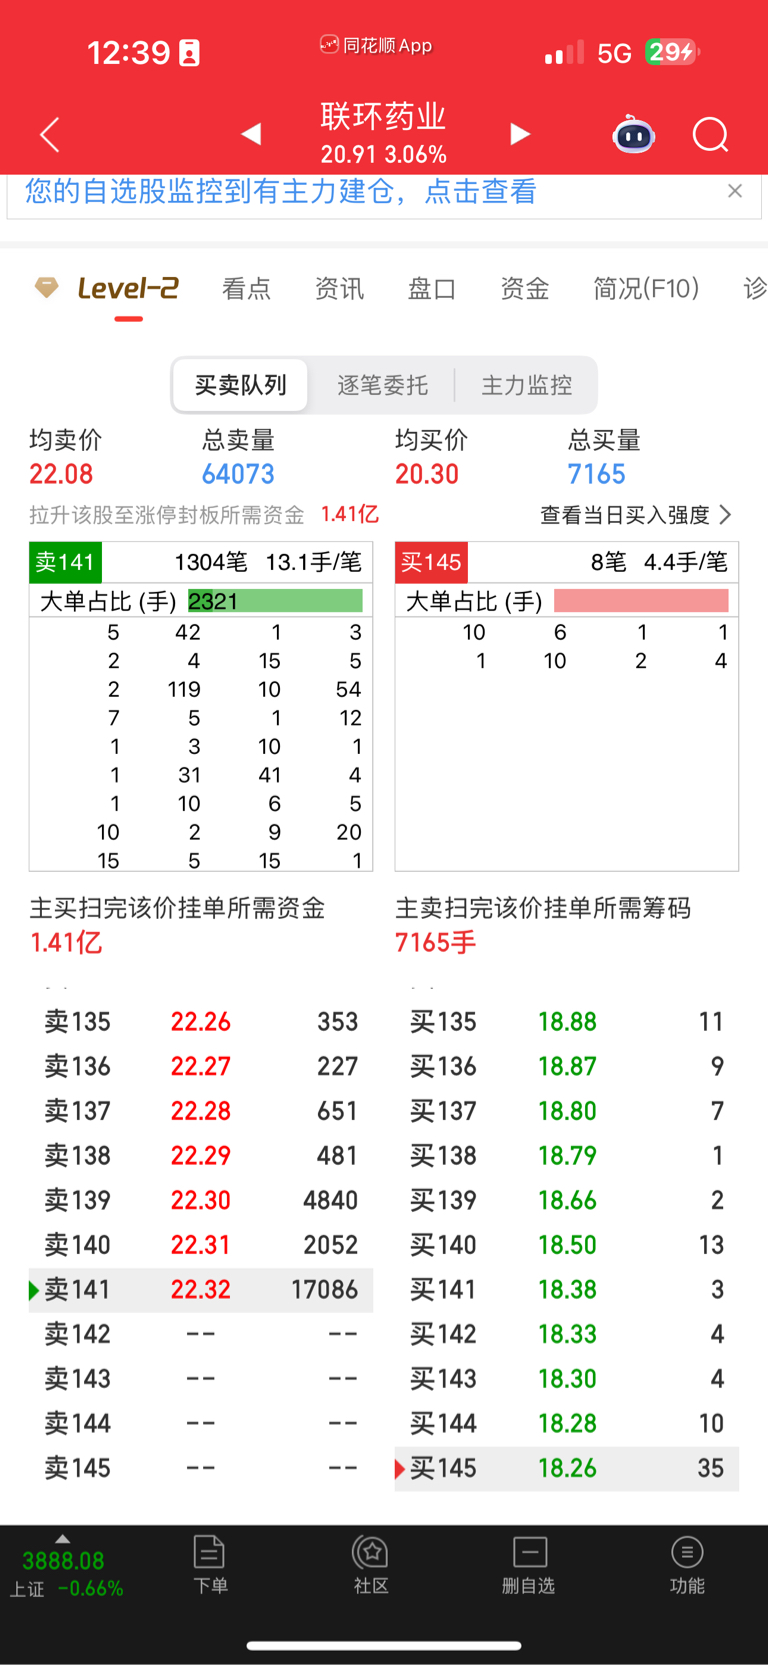Open the robot AI assistant icon
This screenshot has height=1665, width=768.
(633, 134)
